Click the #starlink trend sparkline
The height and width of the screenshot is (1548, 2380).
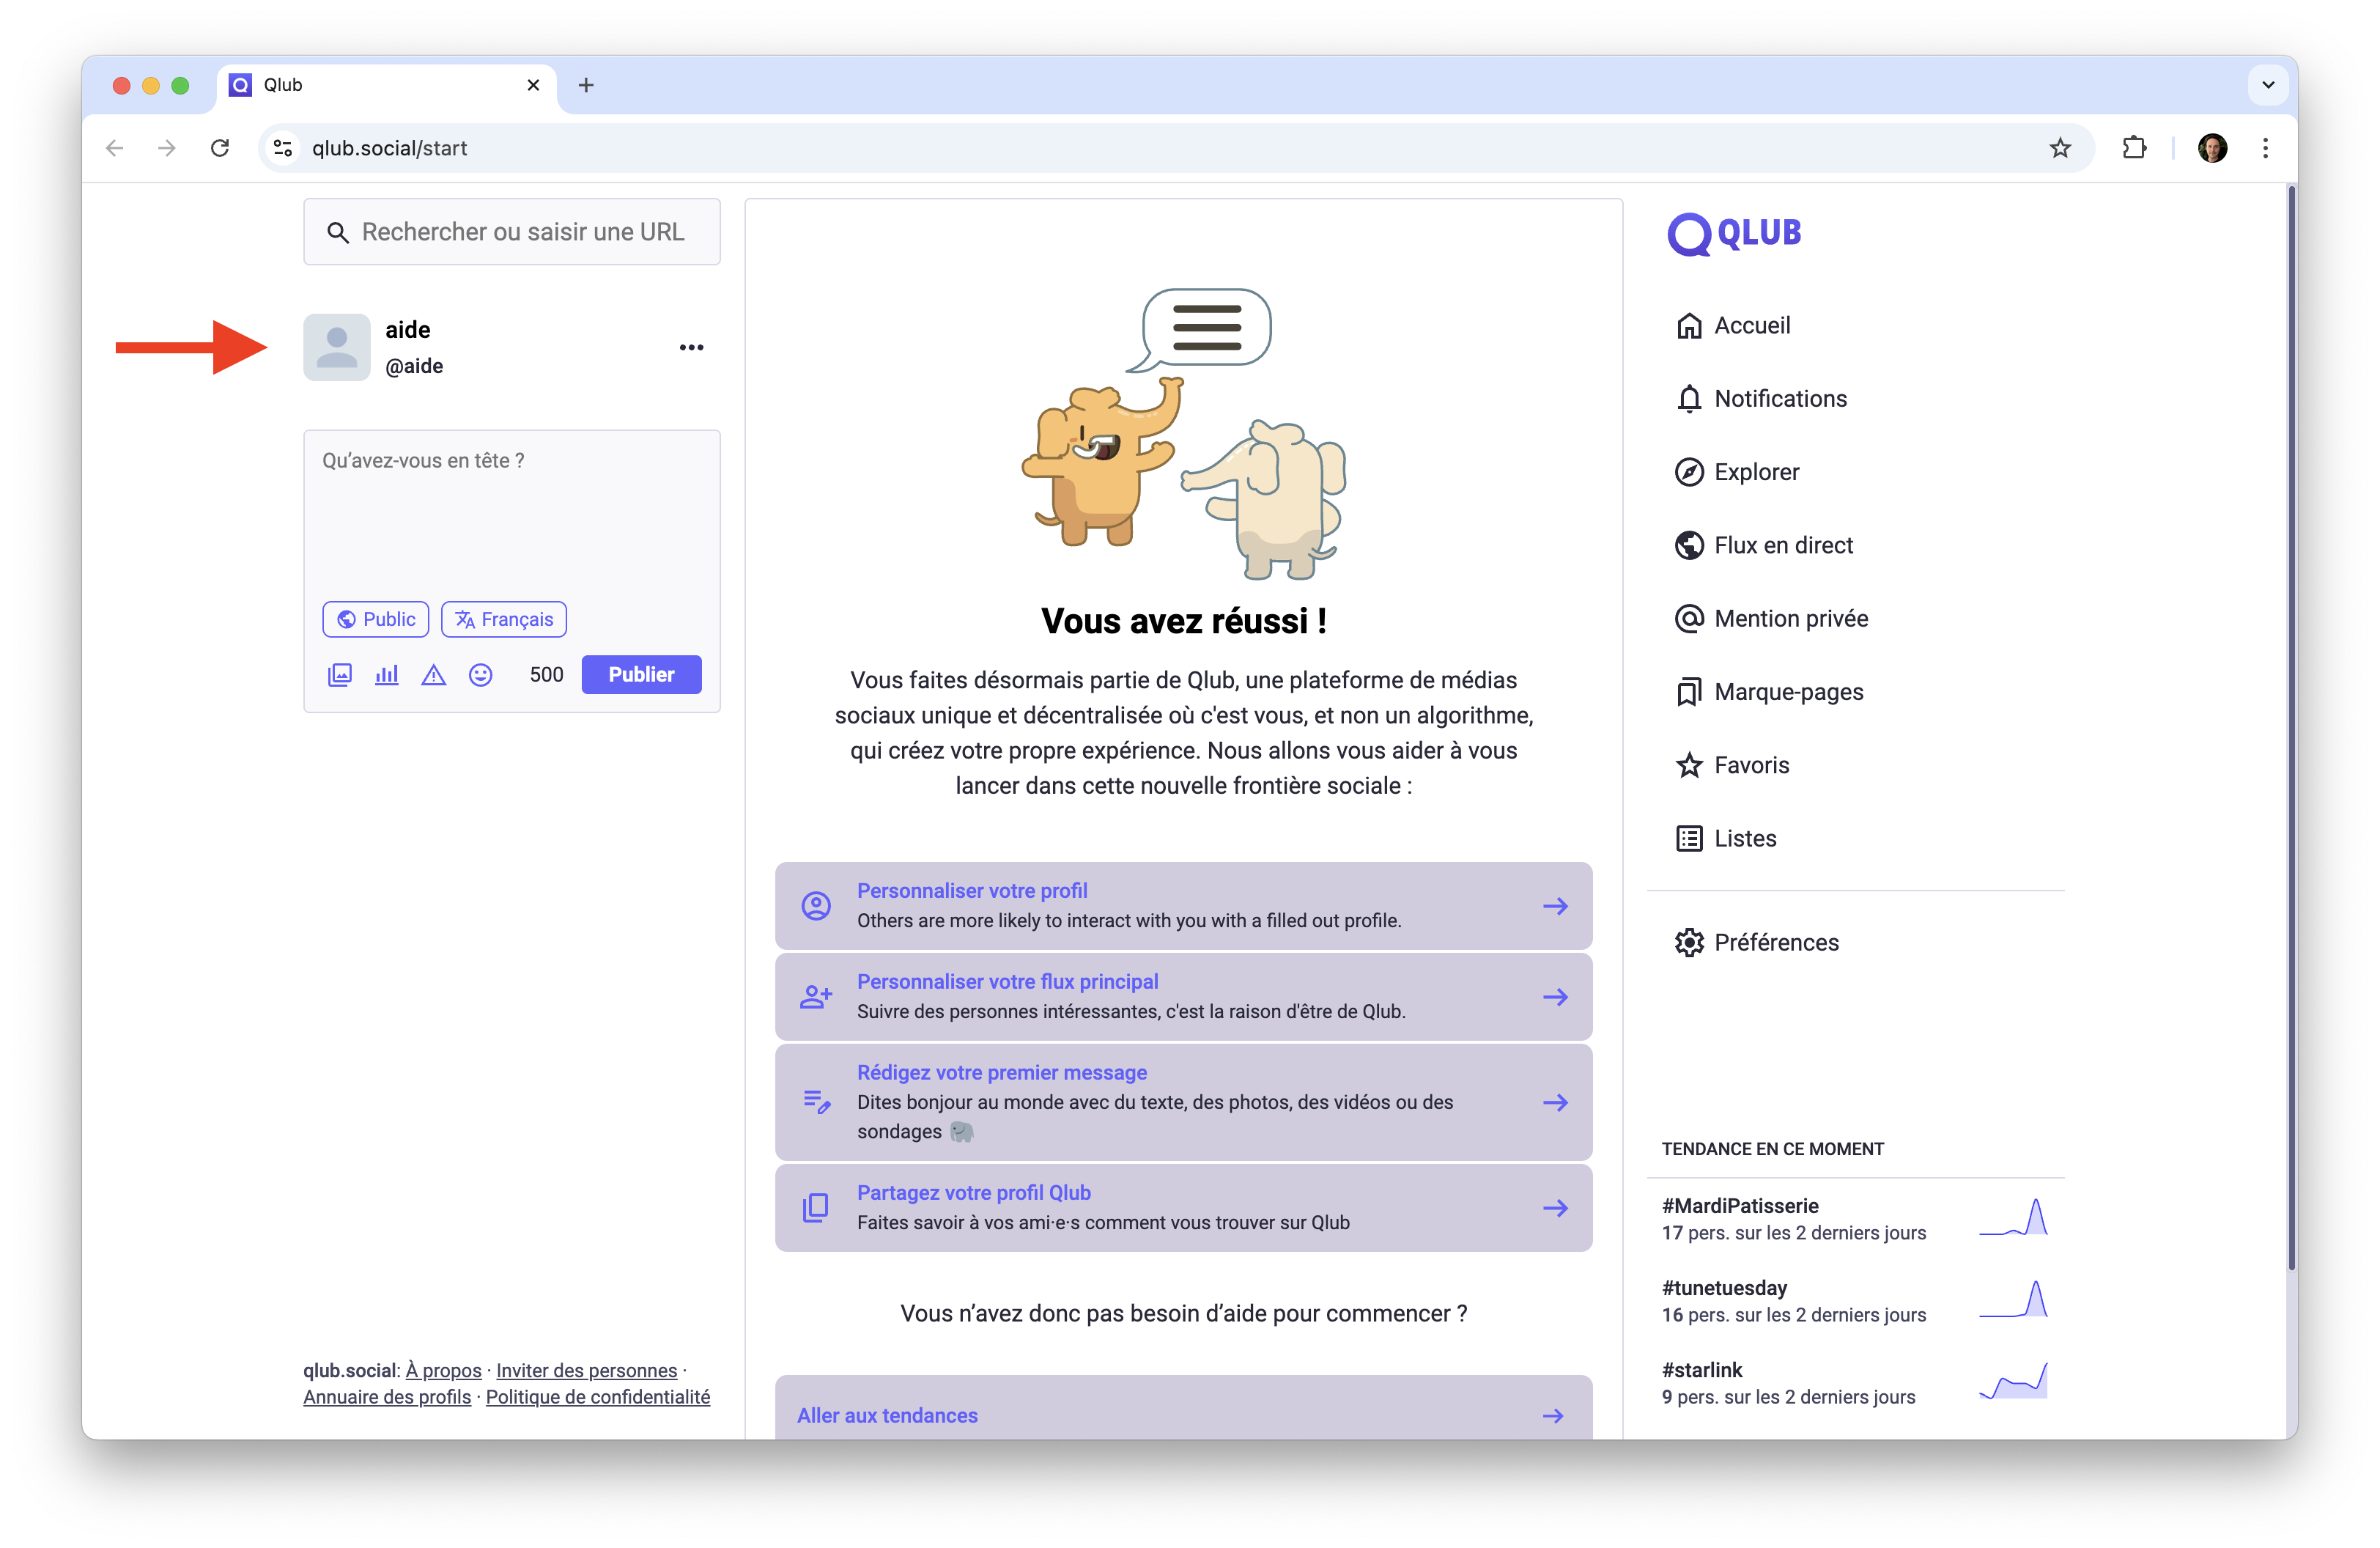(2013, 1381)
